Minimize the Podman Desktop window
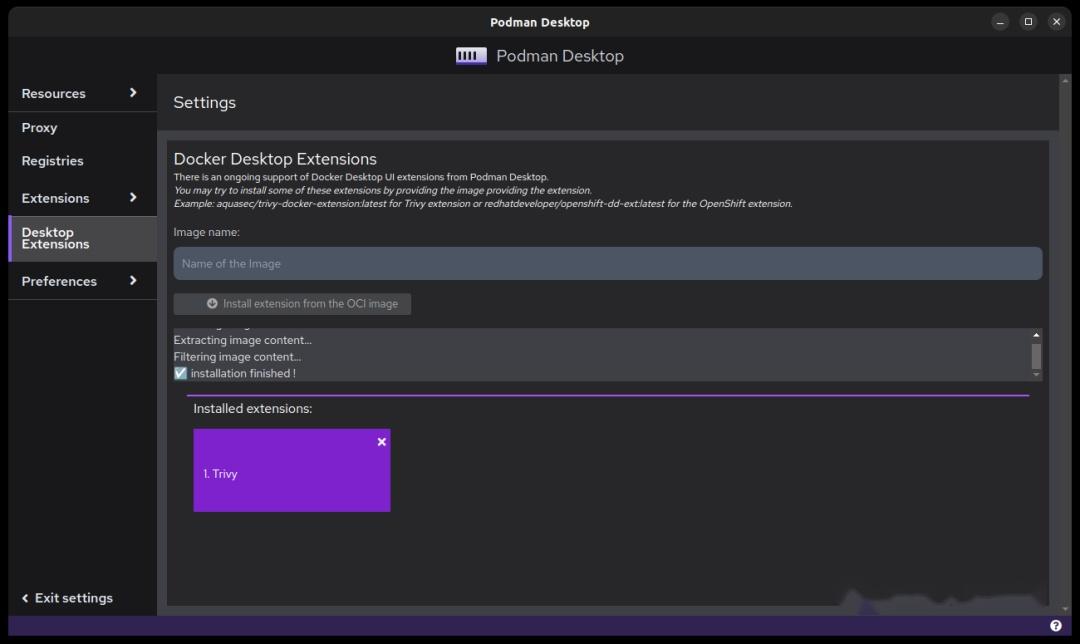Image resolution: width=1080 pixels, height=644 pixels. (x=1000, y=21)
